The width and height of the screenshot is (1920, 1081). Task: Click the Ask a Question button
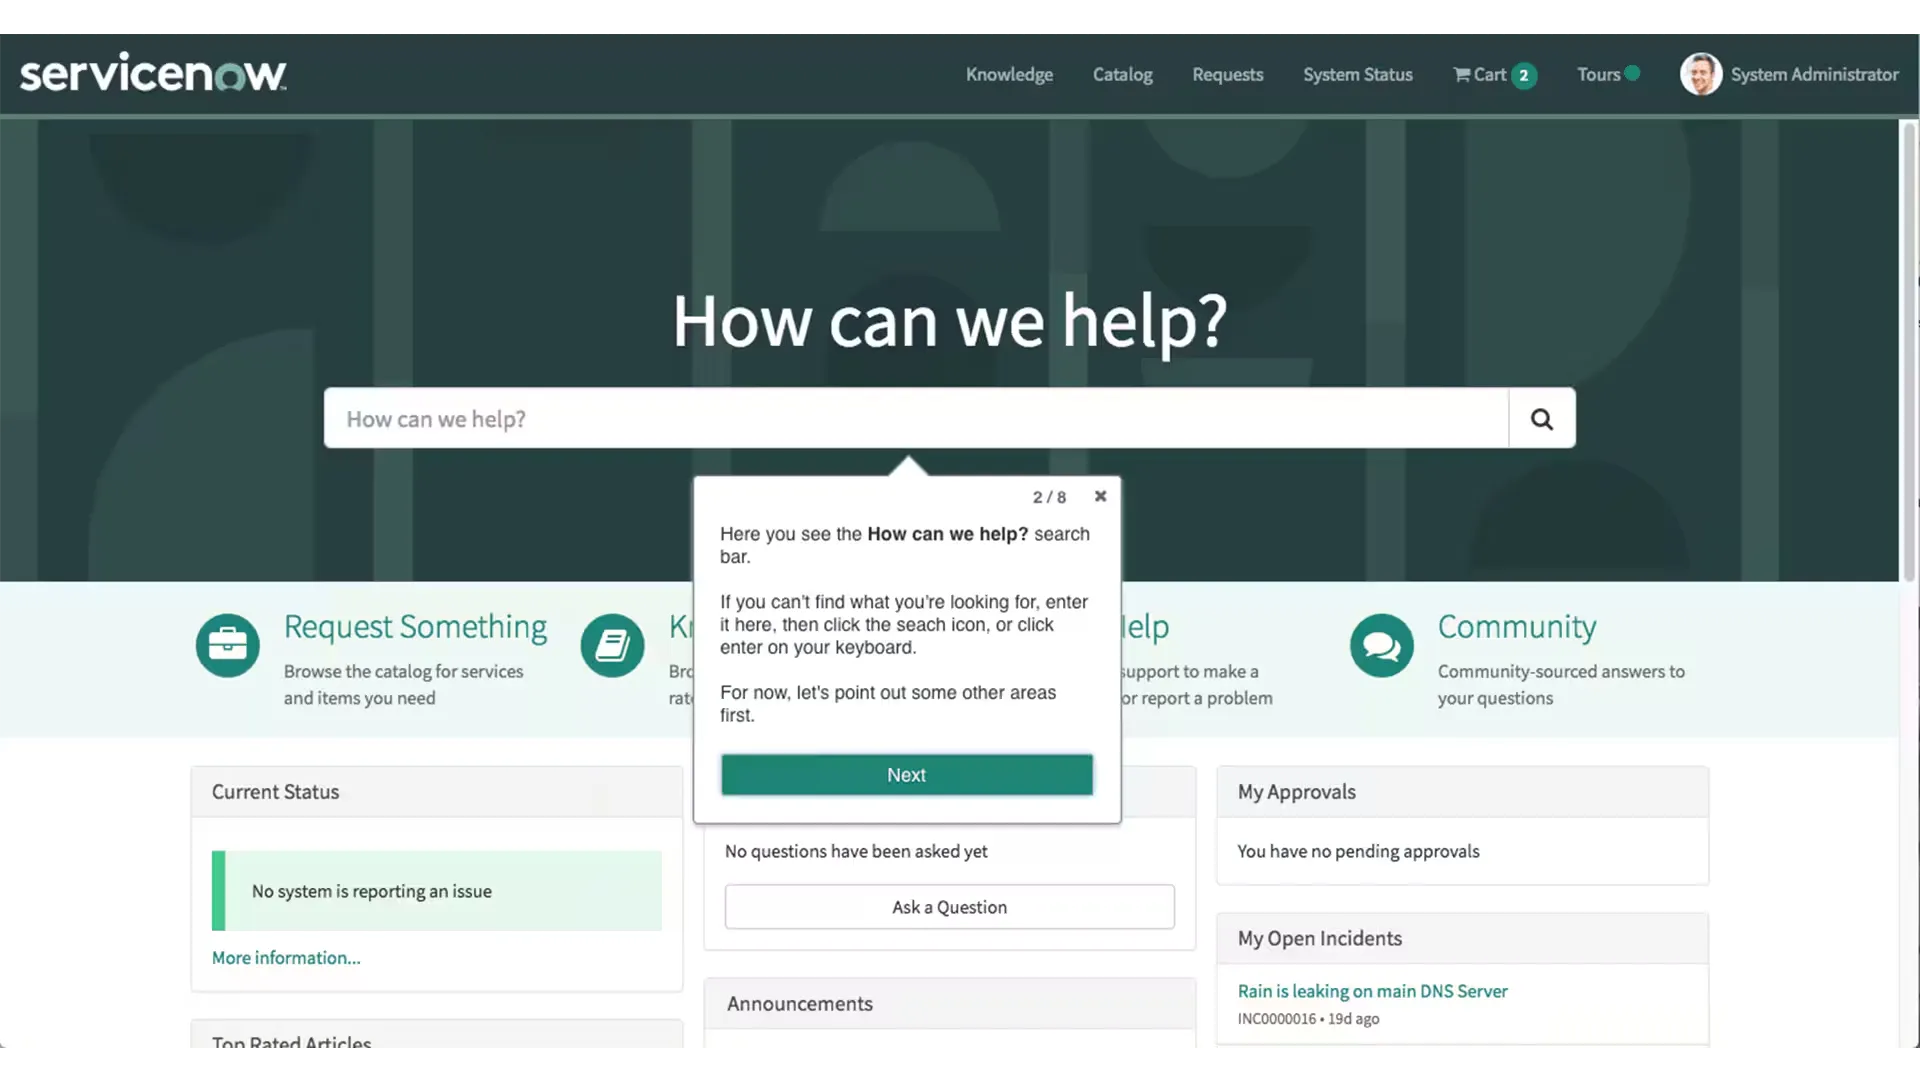coord(949,907)
